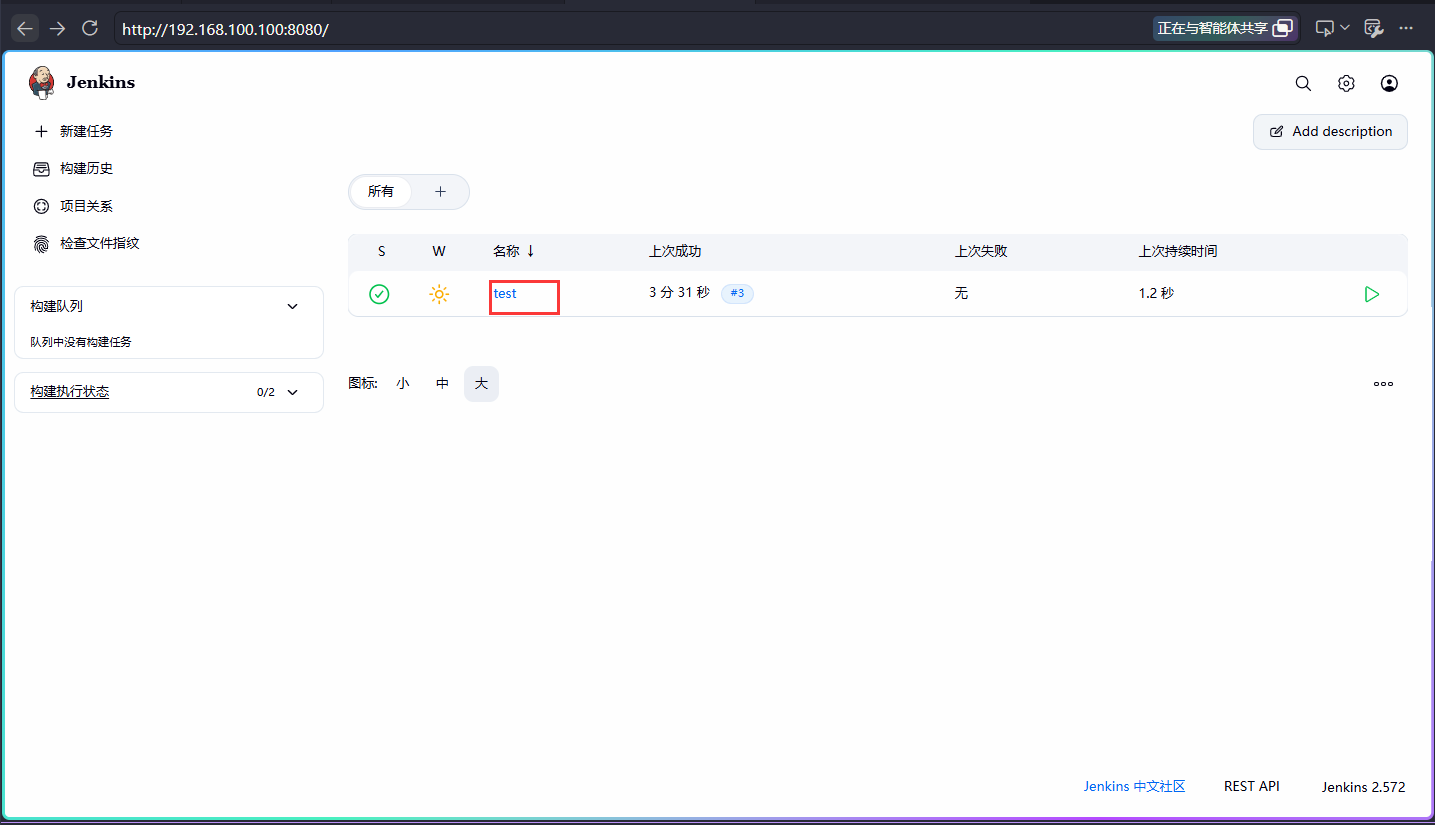Sort by 上次成功 column header
This screenshot has width=1435, height=825.
click(675, 251)
